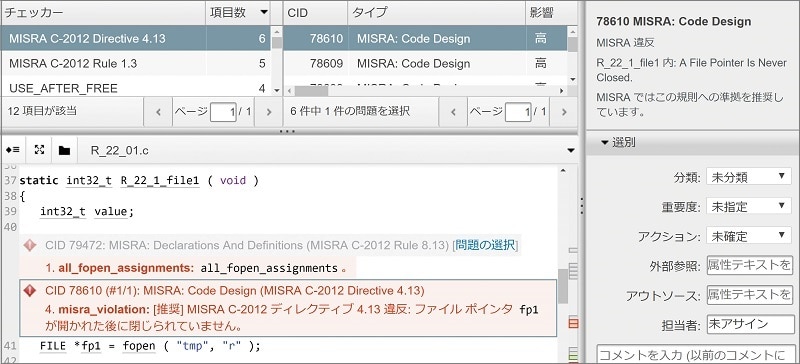The width and height of the screenshot is (800, 364).
Task: Click fopen call on line 41
Action: click(139, 346)
